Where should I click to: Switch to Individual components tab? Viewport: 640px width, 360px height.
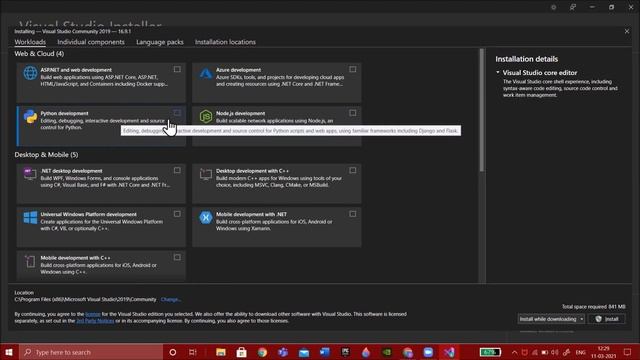(x=91, y=42)
